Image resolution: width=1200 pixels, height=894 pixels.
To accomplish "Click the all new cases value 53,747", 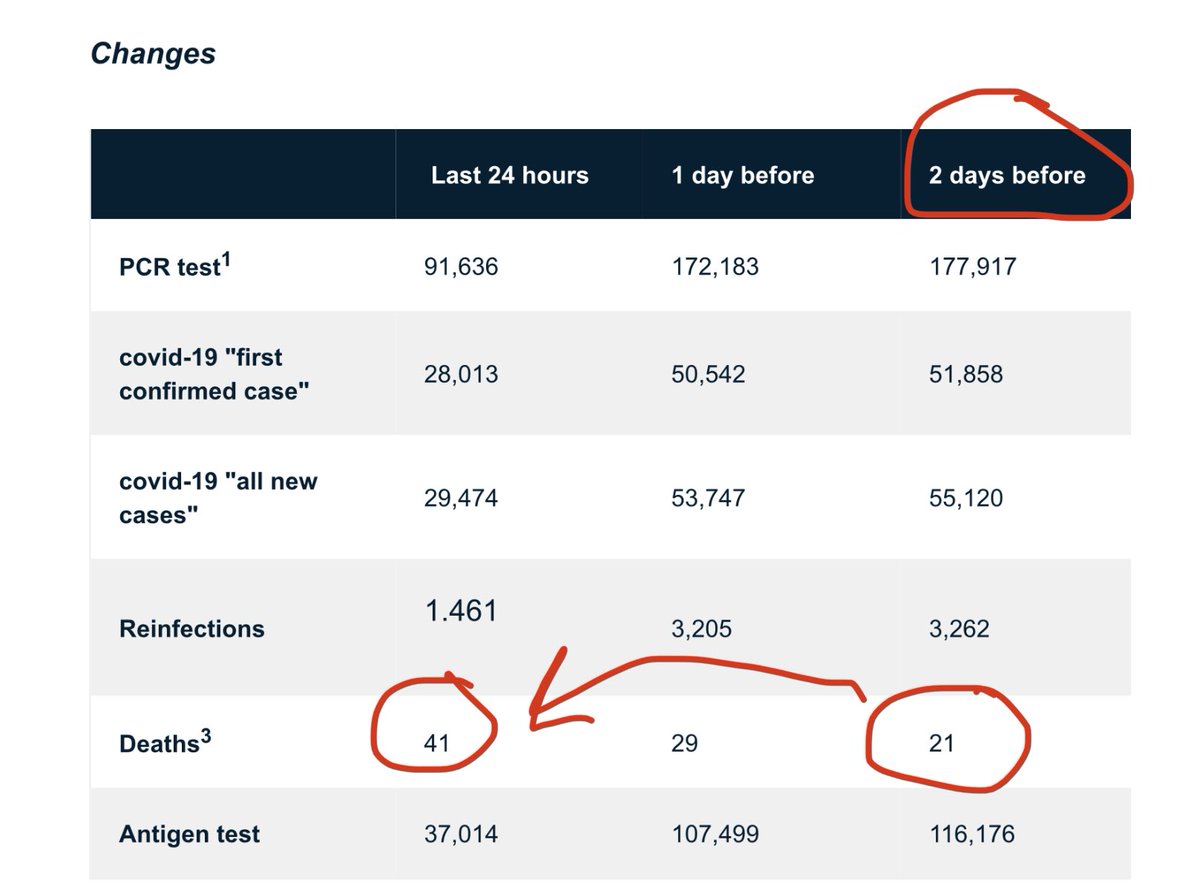I will [708, 497].
